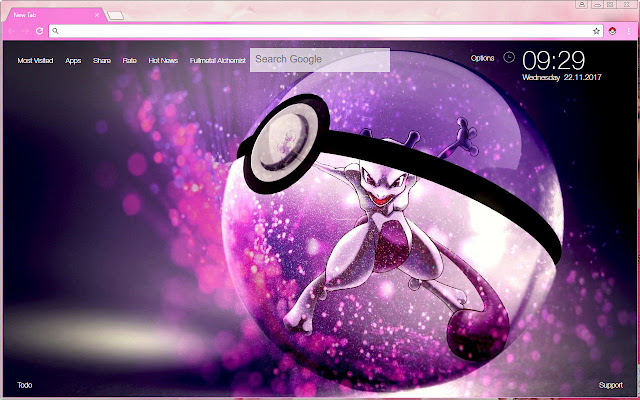Open the Most Visited menu
This screenshot has height=400, width=640.
coord(35,60)
